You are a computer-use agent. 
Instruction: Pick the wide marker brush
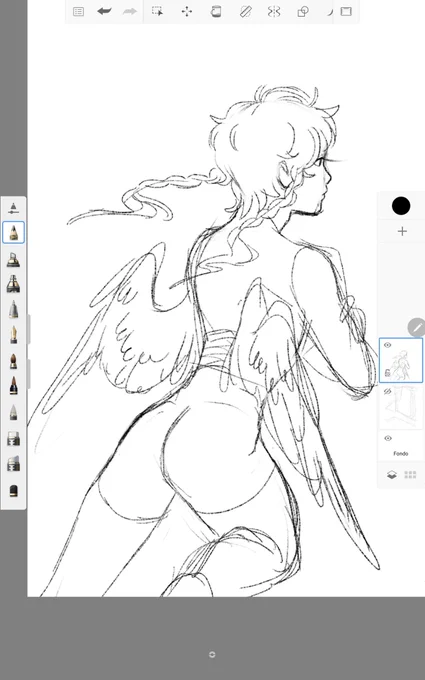(x=13, y=284)
